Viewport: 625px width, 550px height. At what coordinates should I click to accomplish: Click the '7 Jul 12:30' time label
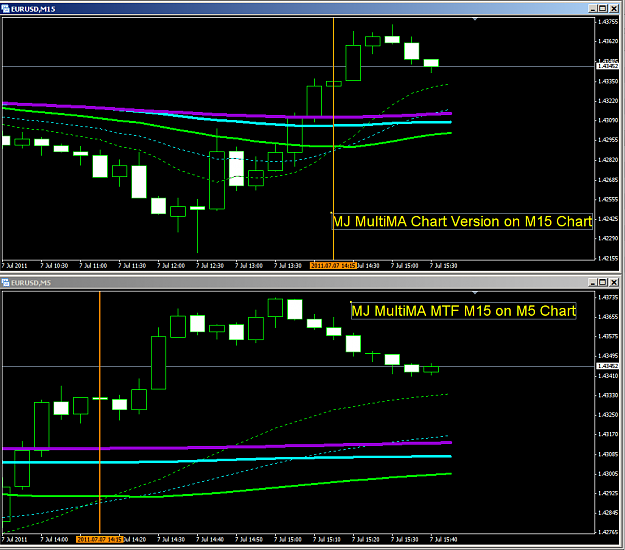210,265
